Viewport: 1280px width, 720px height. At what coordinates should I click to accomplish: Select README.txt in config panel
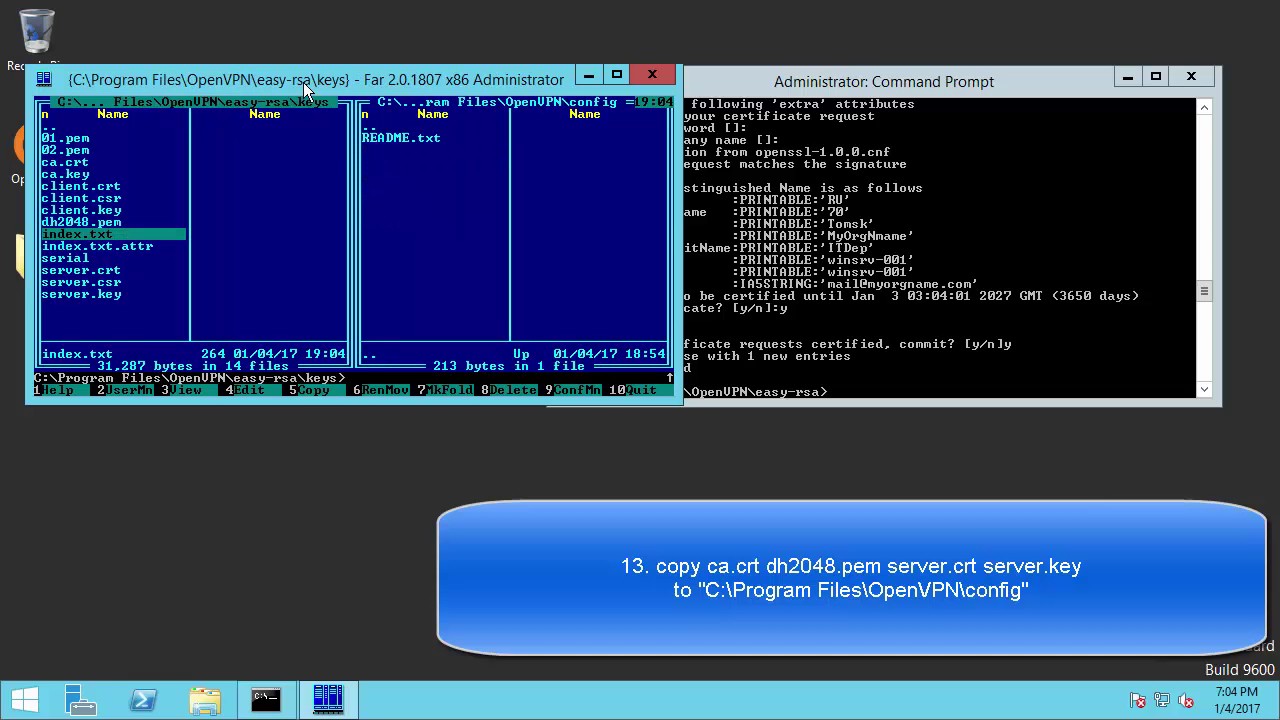click(x=401, y=138)
